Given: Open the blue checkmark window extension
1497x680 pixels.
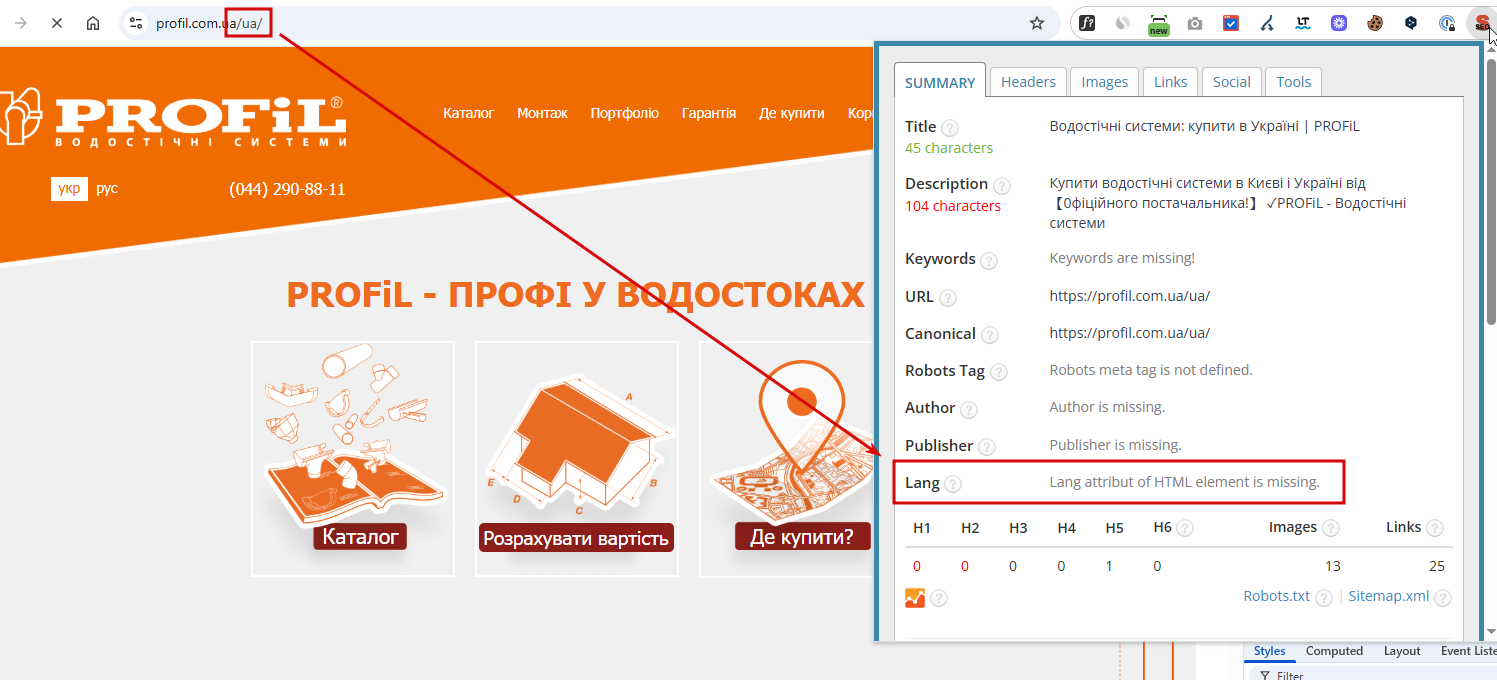Looking at the screenshot, I should pyautogui.click(x=1231, y=23).
